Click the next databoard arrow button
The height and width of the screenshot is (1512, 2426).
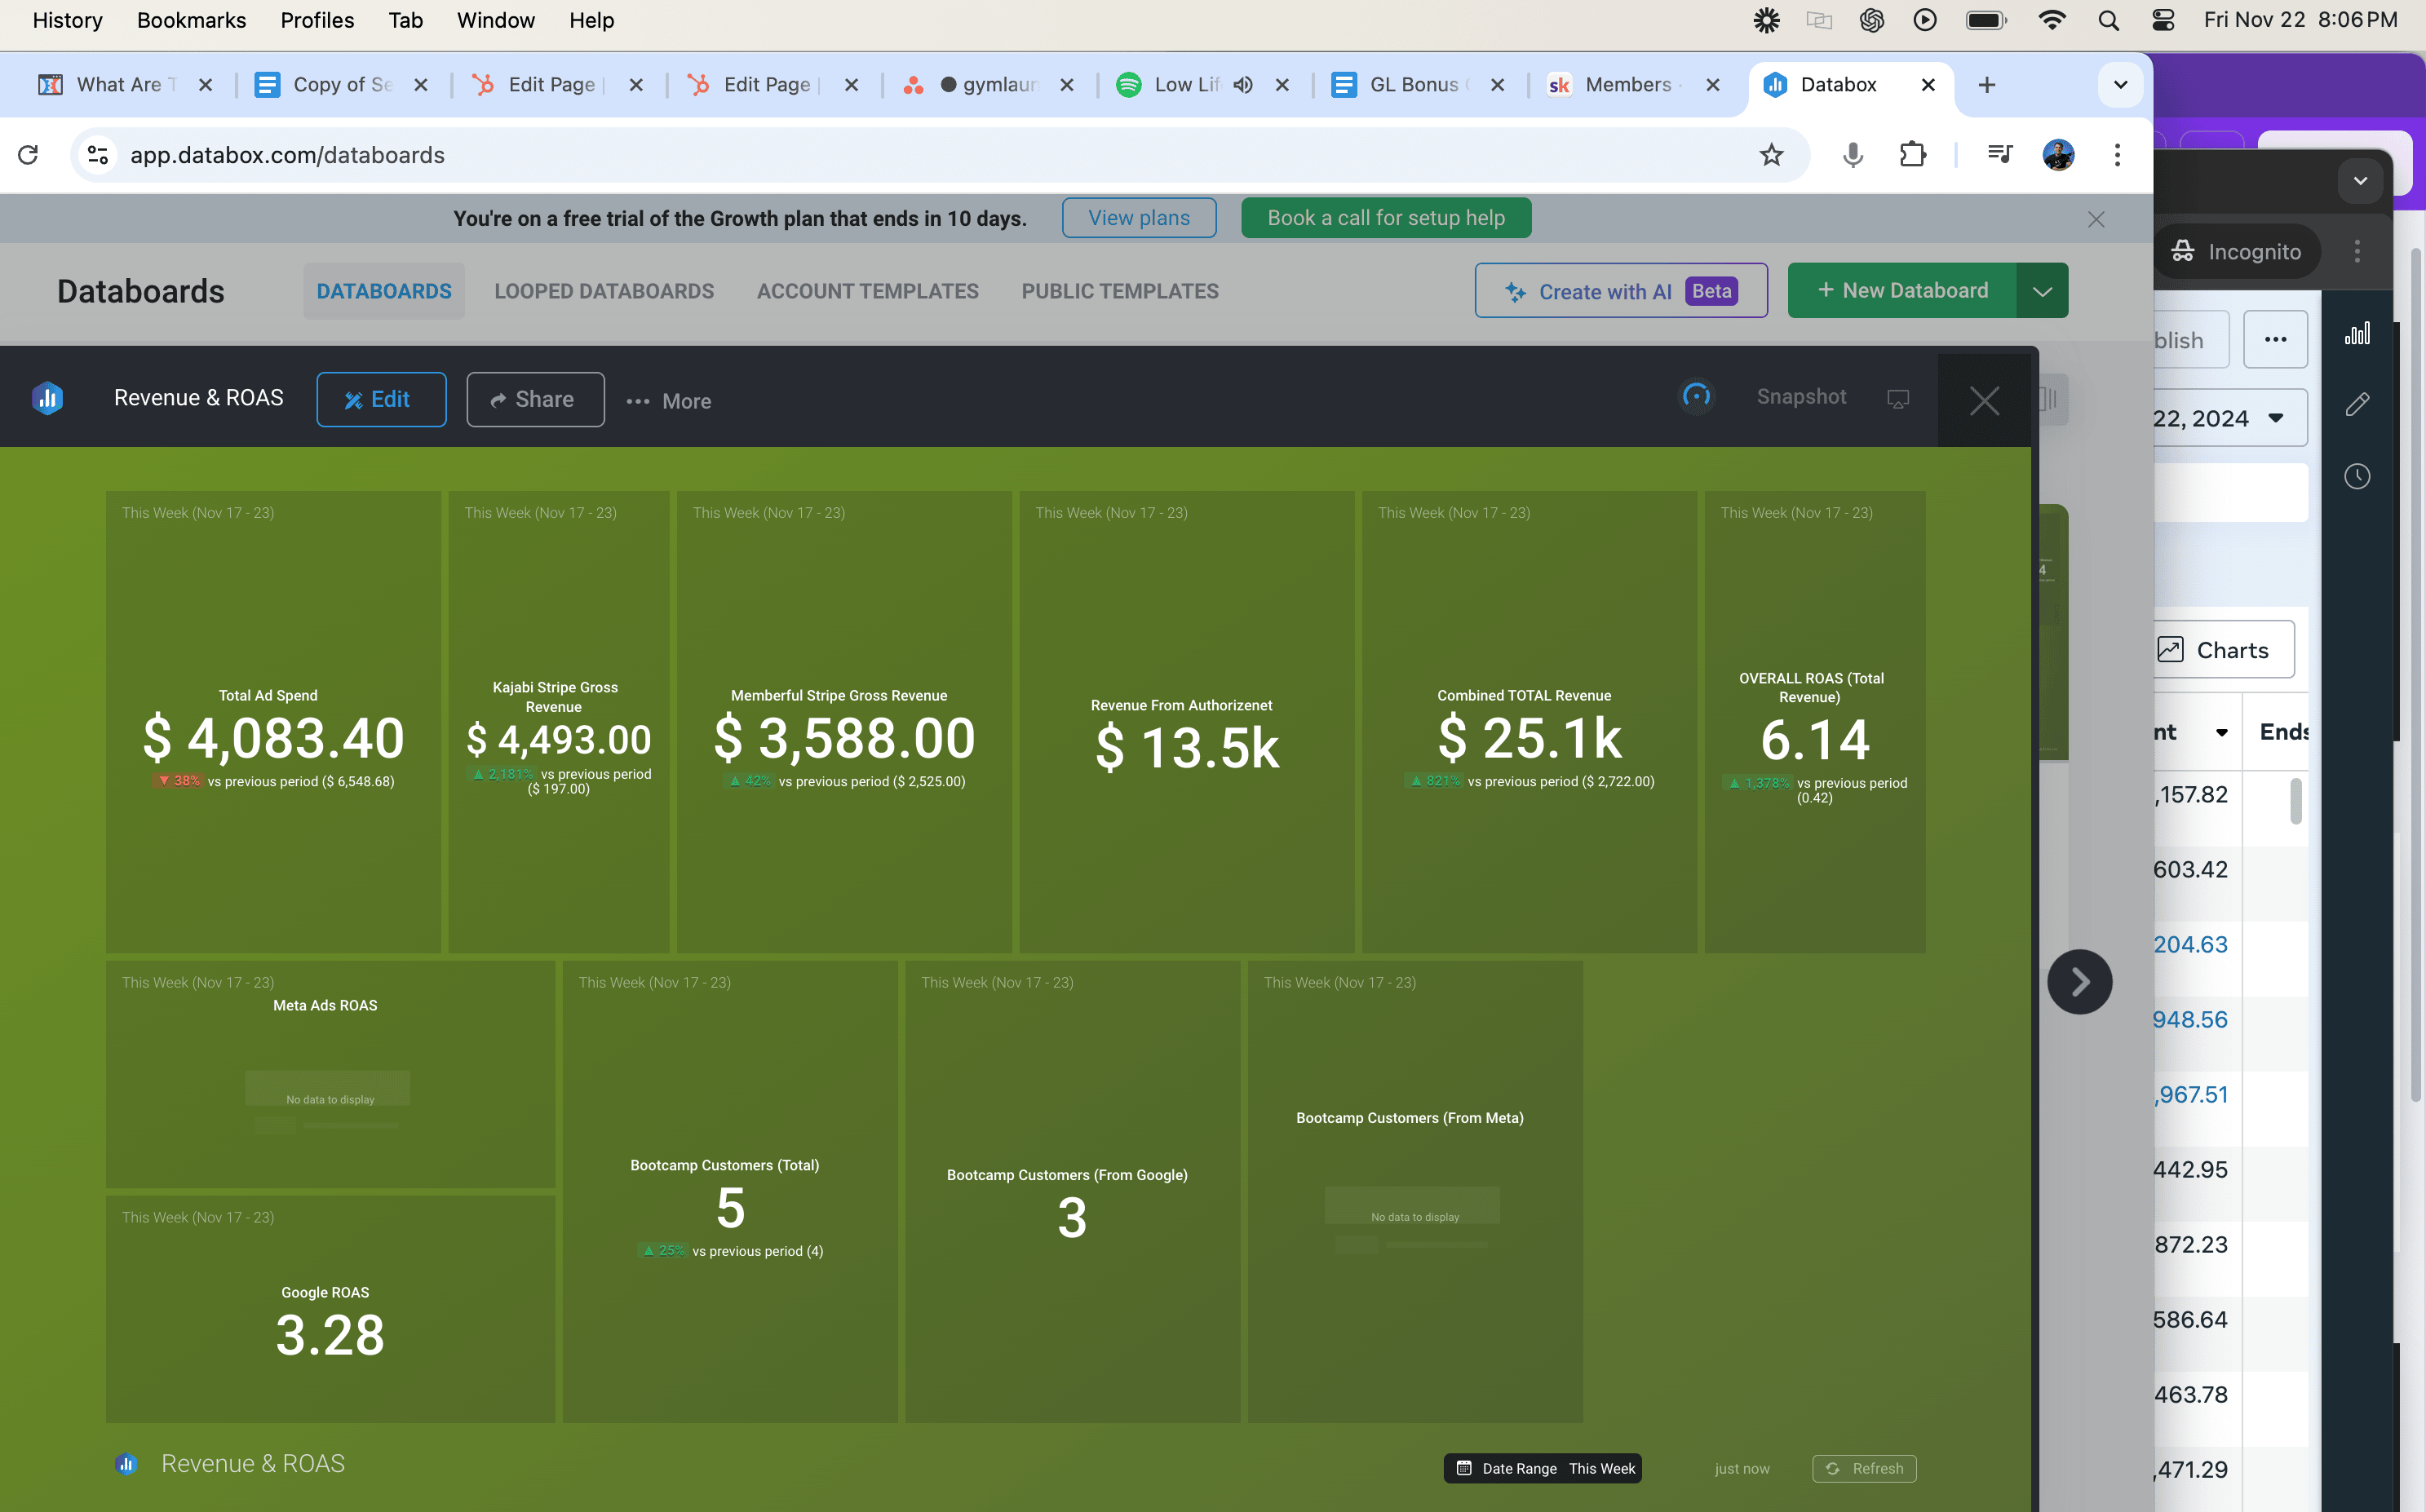click(x=2079, y=981)
